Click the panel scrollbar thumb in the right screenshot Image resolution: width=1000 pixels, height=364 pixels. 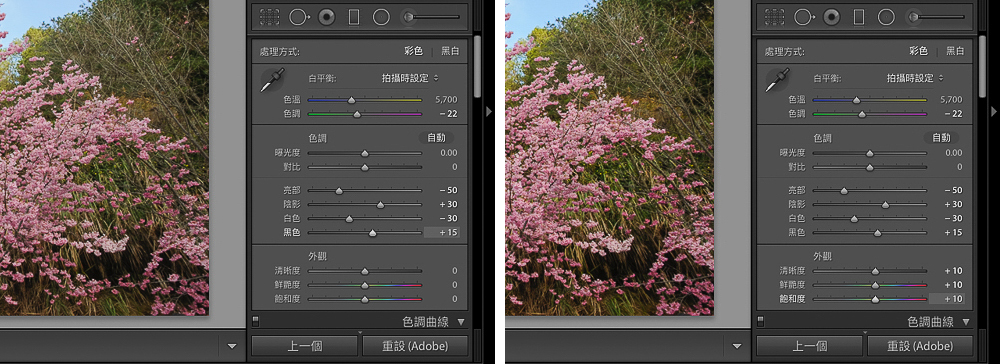tap(982, 67)
